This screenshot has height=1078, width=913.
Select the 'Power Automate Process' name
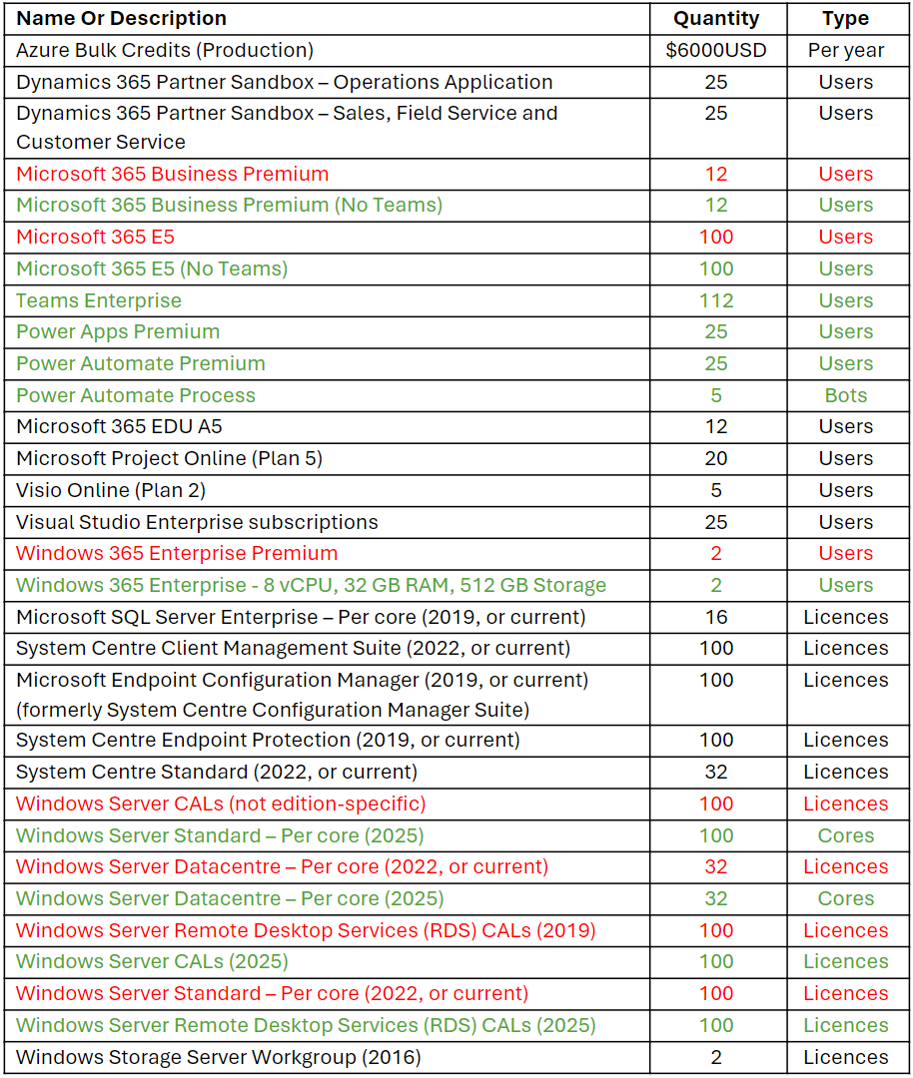click(136, 395)
